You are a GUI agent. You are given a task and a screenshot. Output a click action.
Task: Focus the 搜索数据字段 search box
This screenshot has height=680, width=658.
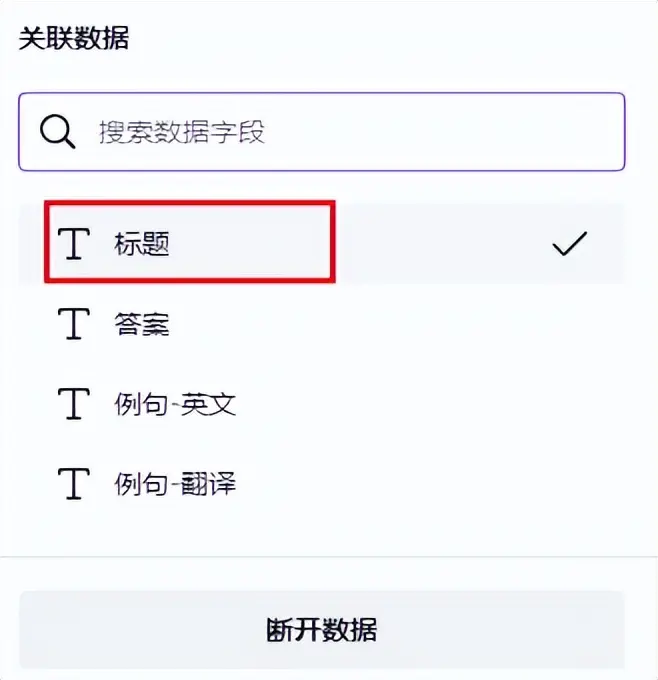321,131
